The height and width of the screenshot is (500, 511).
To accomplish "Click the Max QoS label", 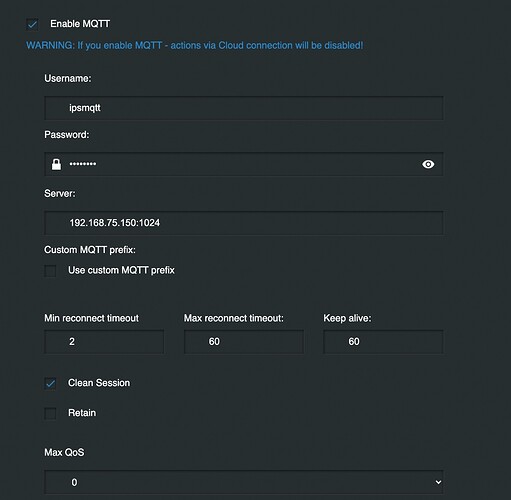I will point(64,452).
